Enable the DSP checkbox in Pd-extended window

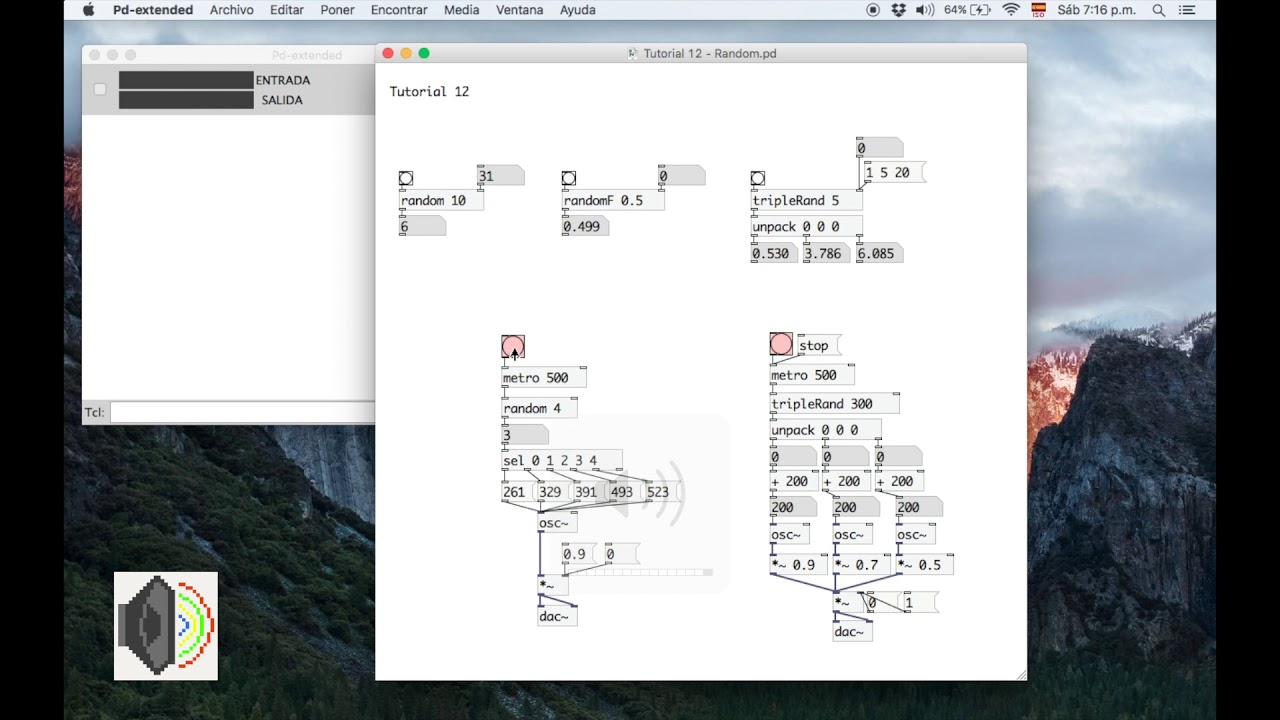[100, 90]
